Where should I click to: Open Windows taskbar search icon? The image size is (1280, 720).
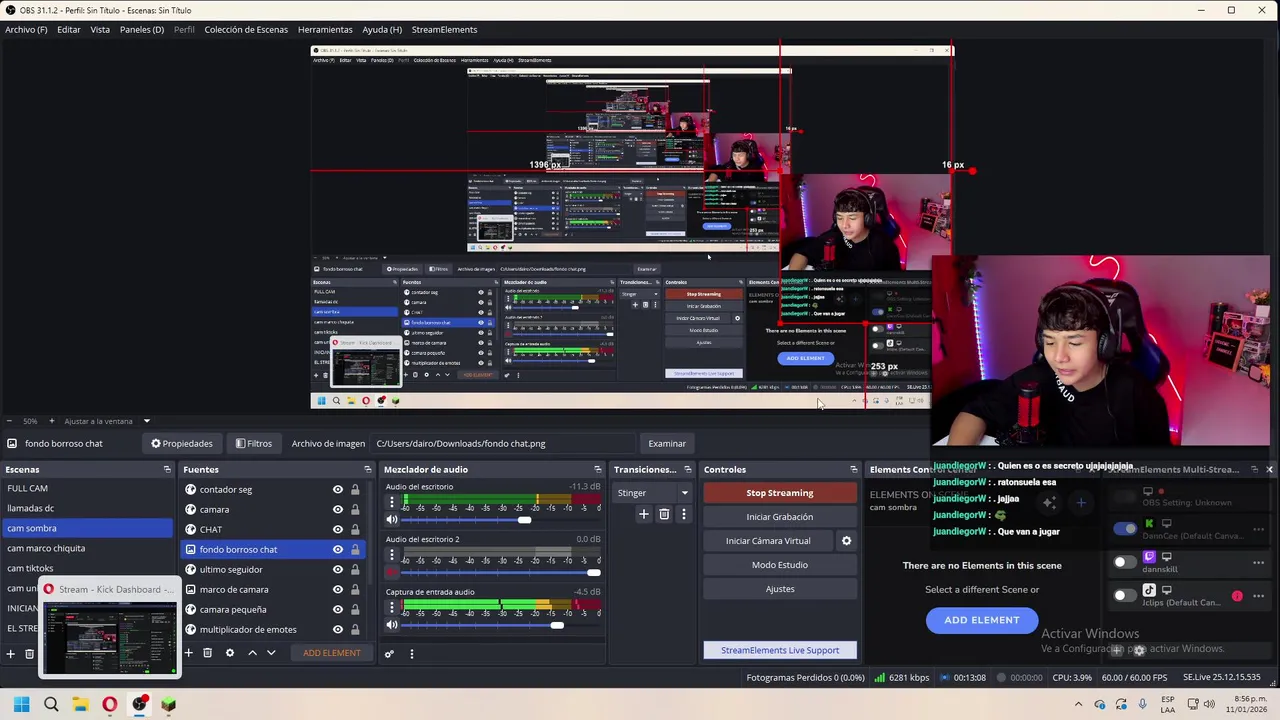51,704
